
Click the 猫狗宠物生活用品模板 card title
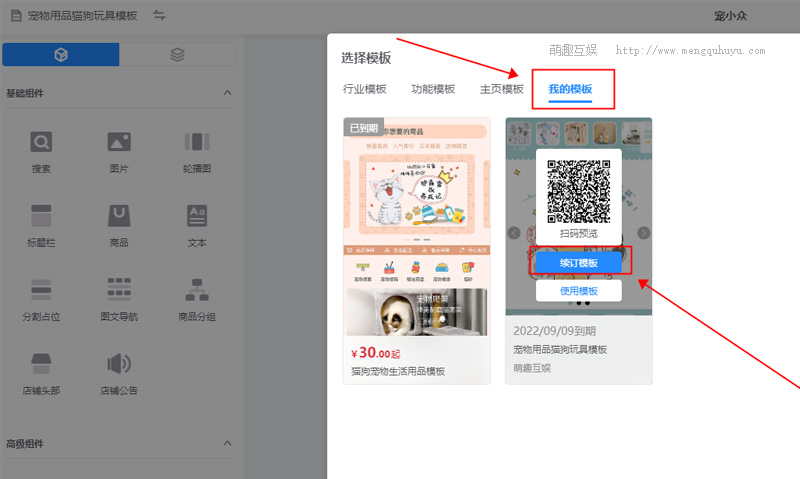[398, 371]
